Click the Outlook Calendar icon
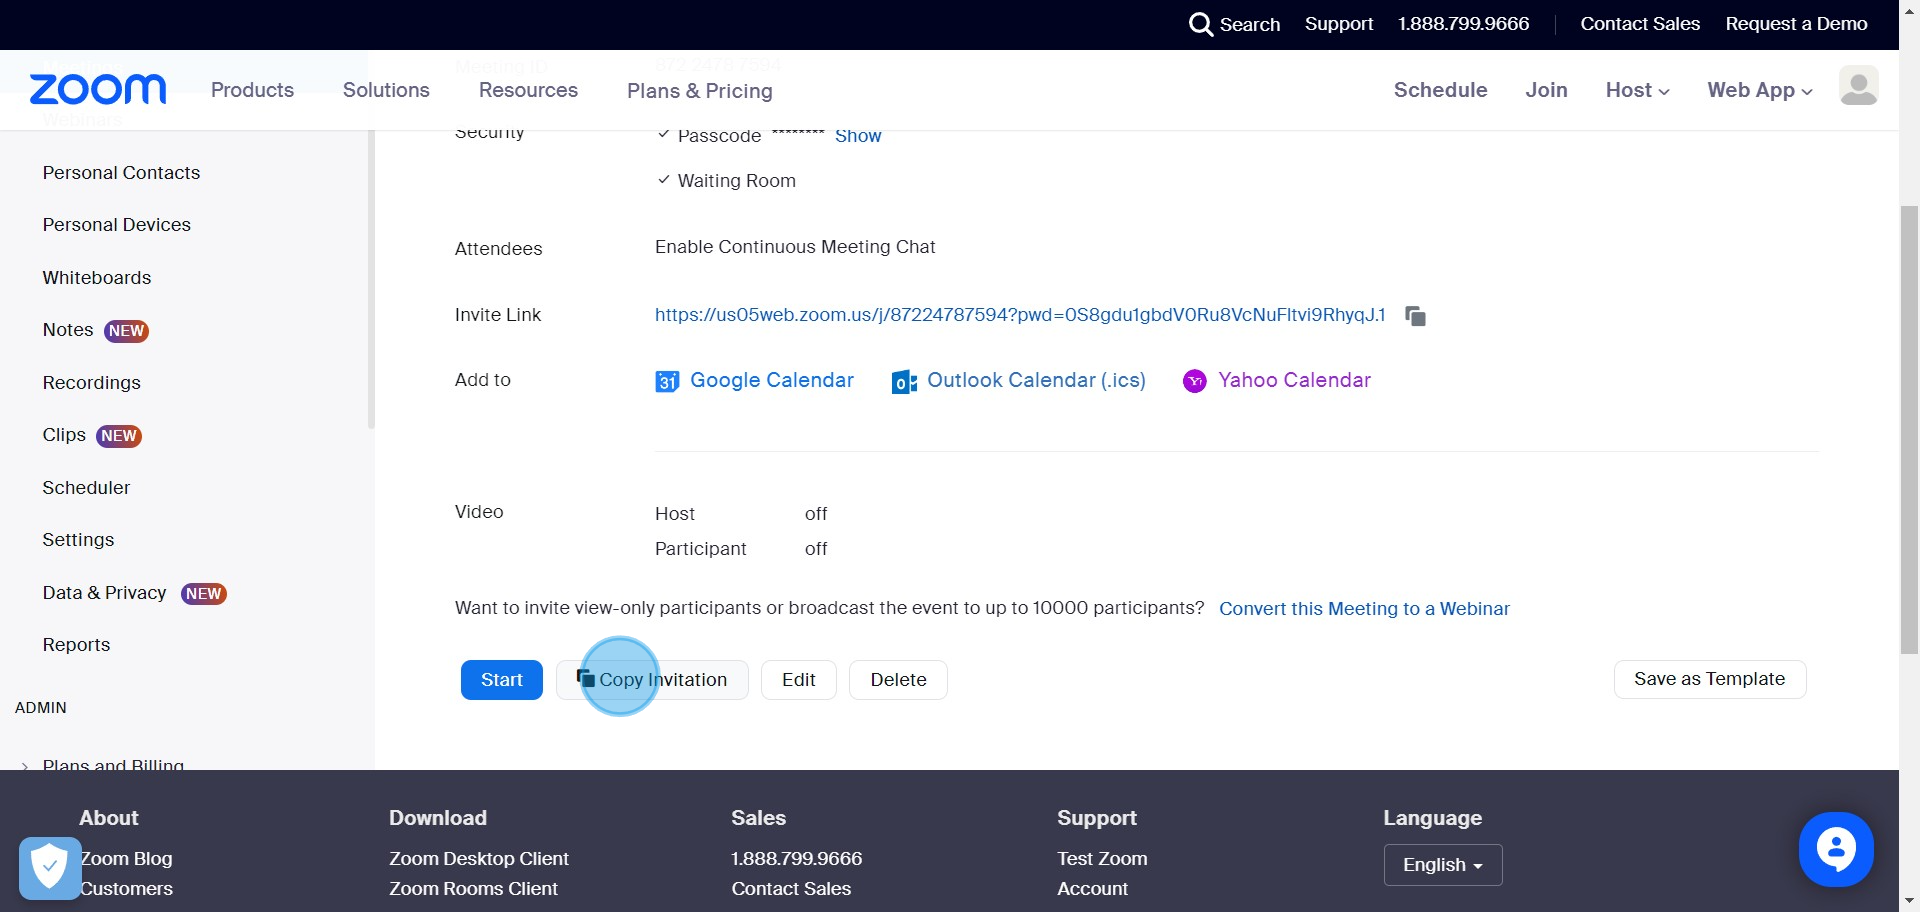Image resolution: width=1920 pixels, height=912 pixels. [x=904, y=382]
